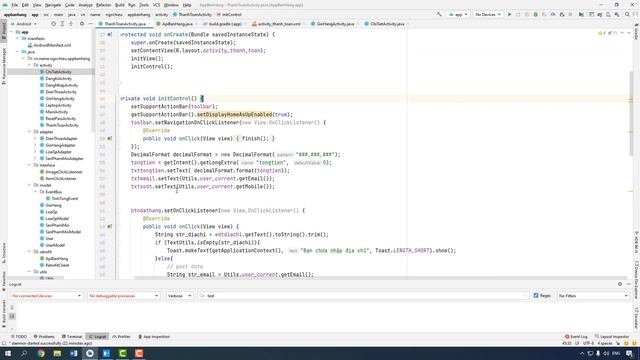Image resolution: width=640 pixels, height=360 pixels.
Task: Switch to ApiBanHang.java tab
Action: pyautogui.click(x=177, y=24)
